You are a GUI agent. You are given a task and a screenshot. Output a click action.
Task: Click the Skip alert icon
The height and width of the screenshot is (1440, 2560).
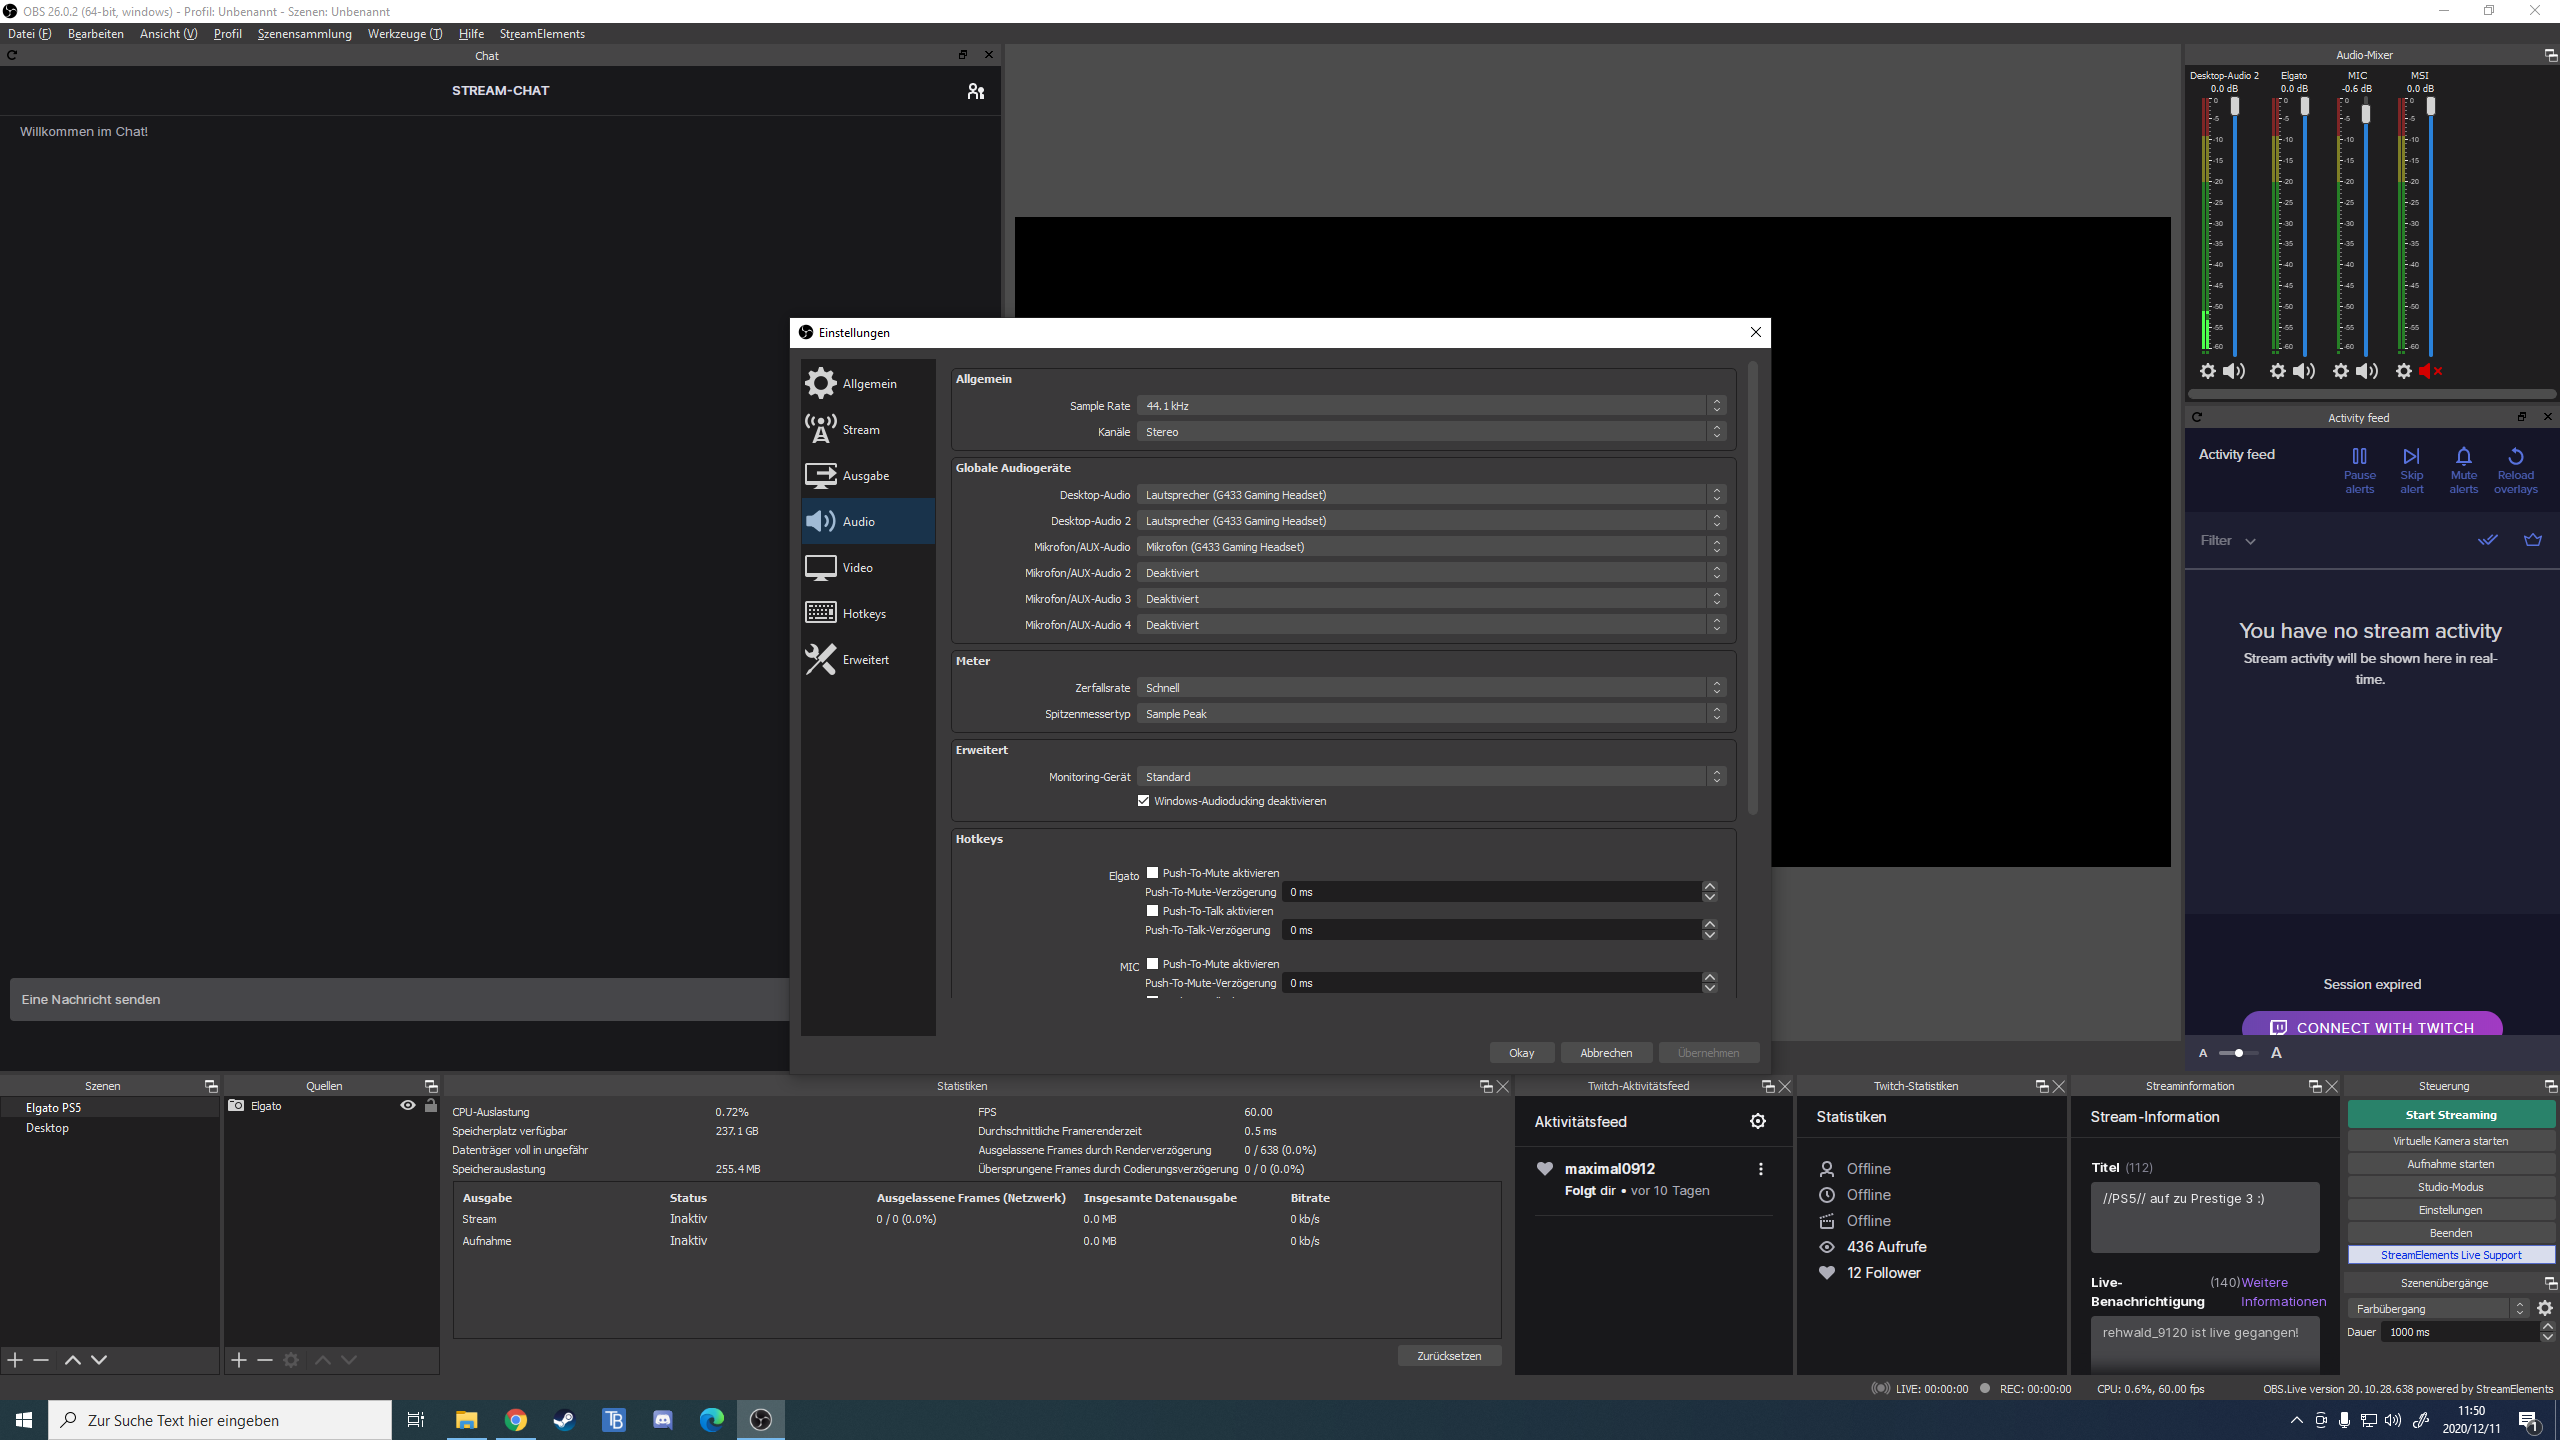(2411, 457)
